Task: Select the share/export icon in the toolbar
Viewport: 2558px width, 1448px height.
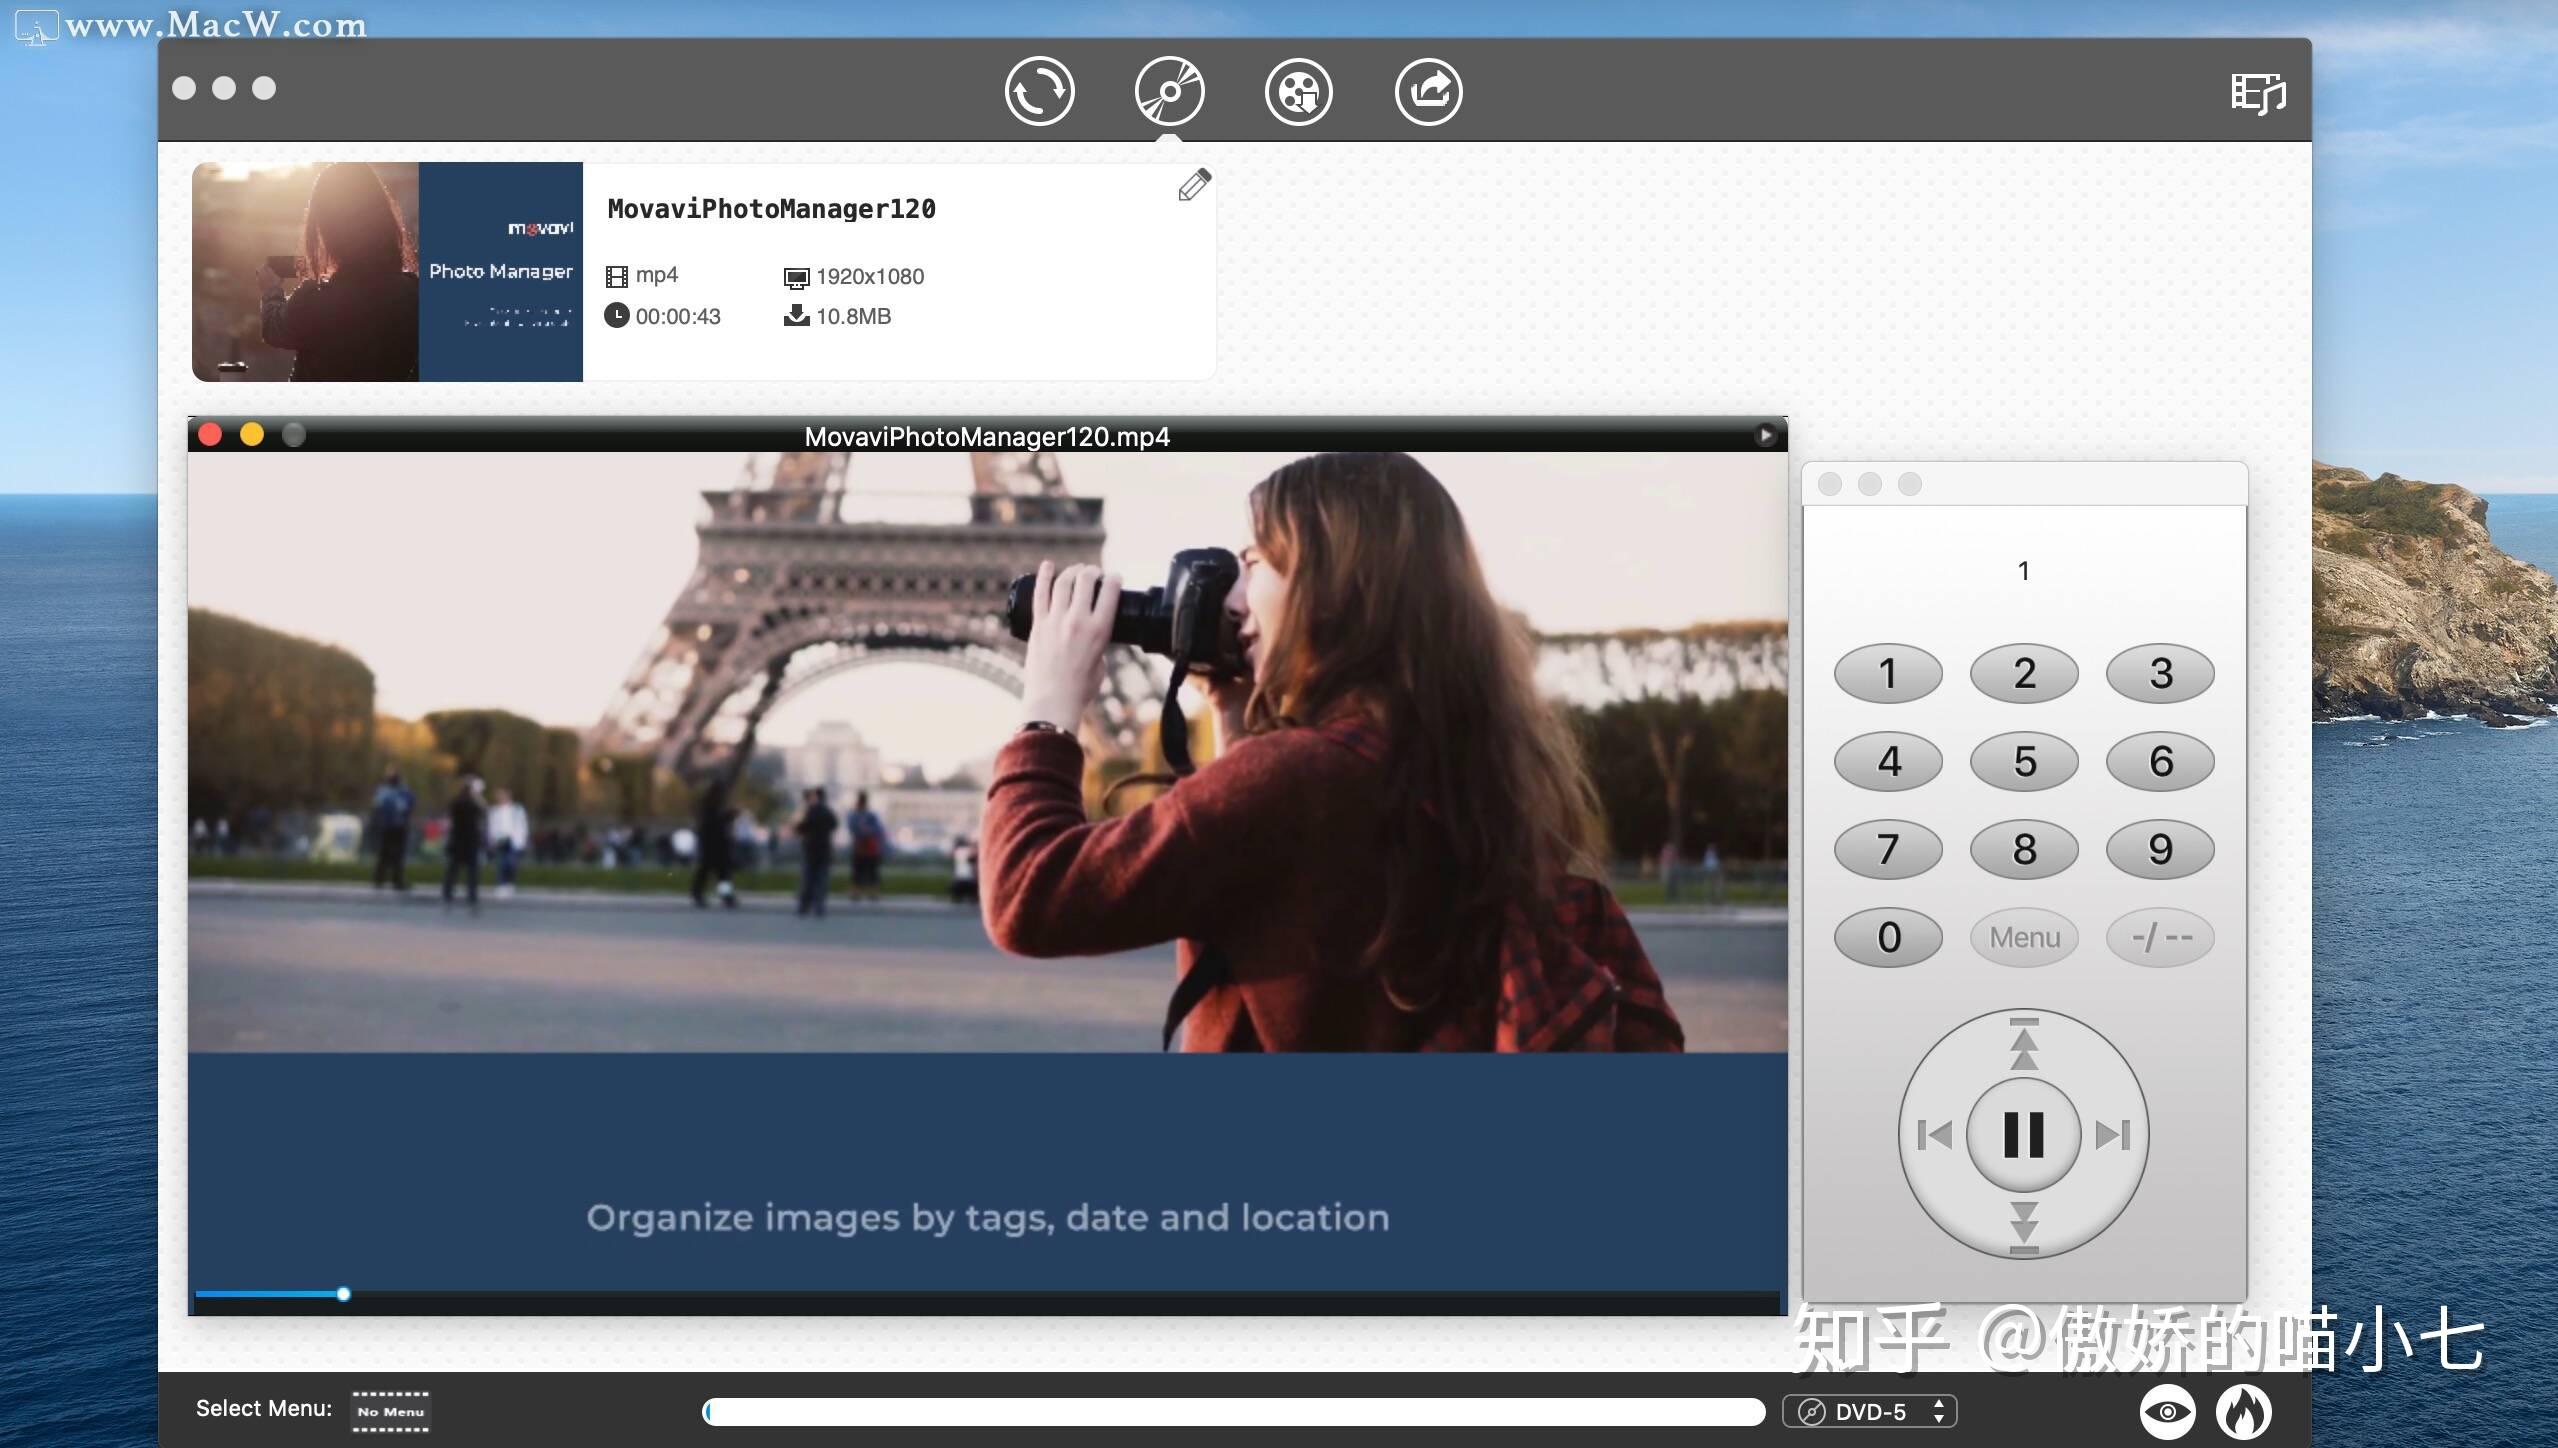Action: (1428, 90)
